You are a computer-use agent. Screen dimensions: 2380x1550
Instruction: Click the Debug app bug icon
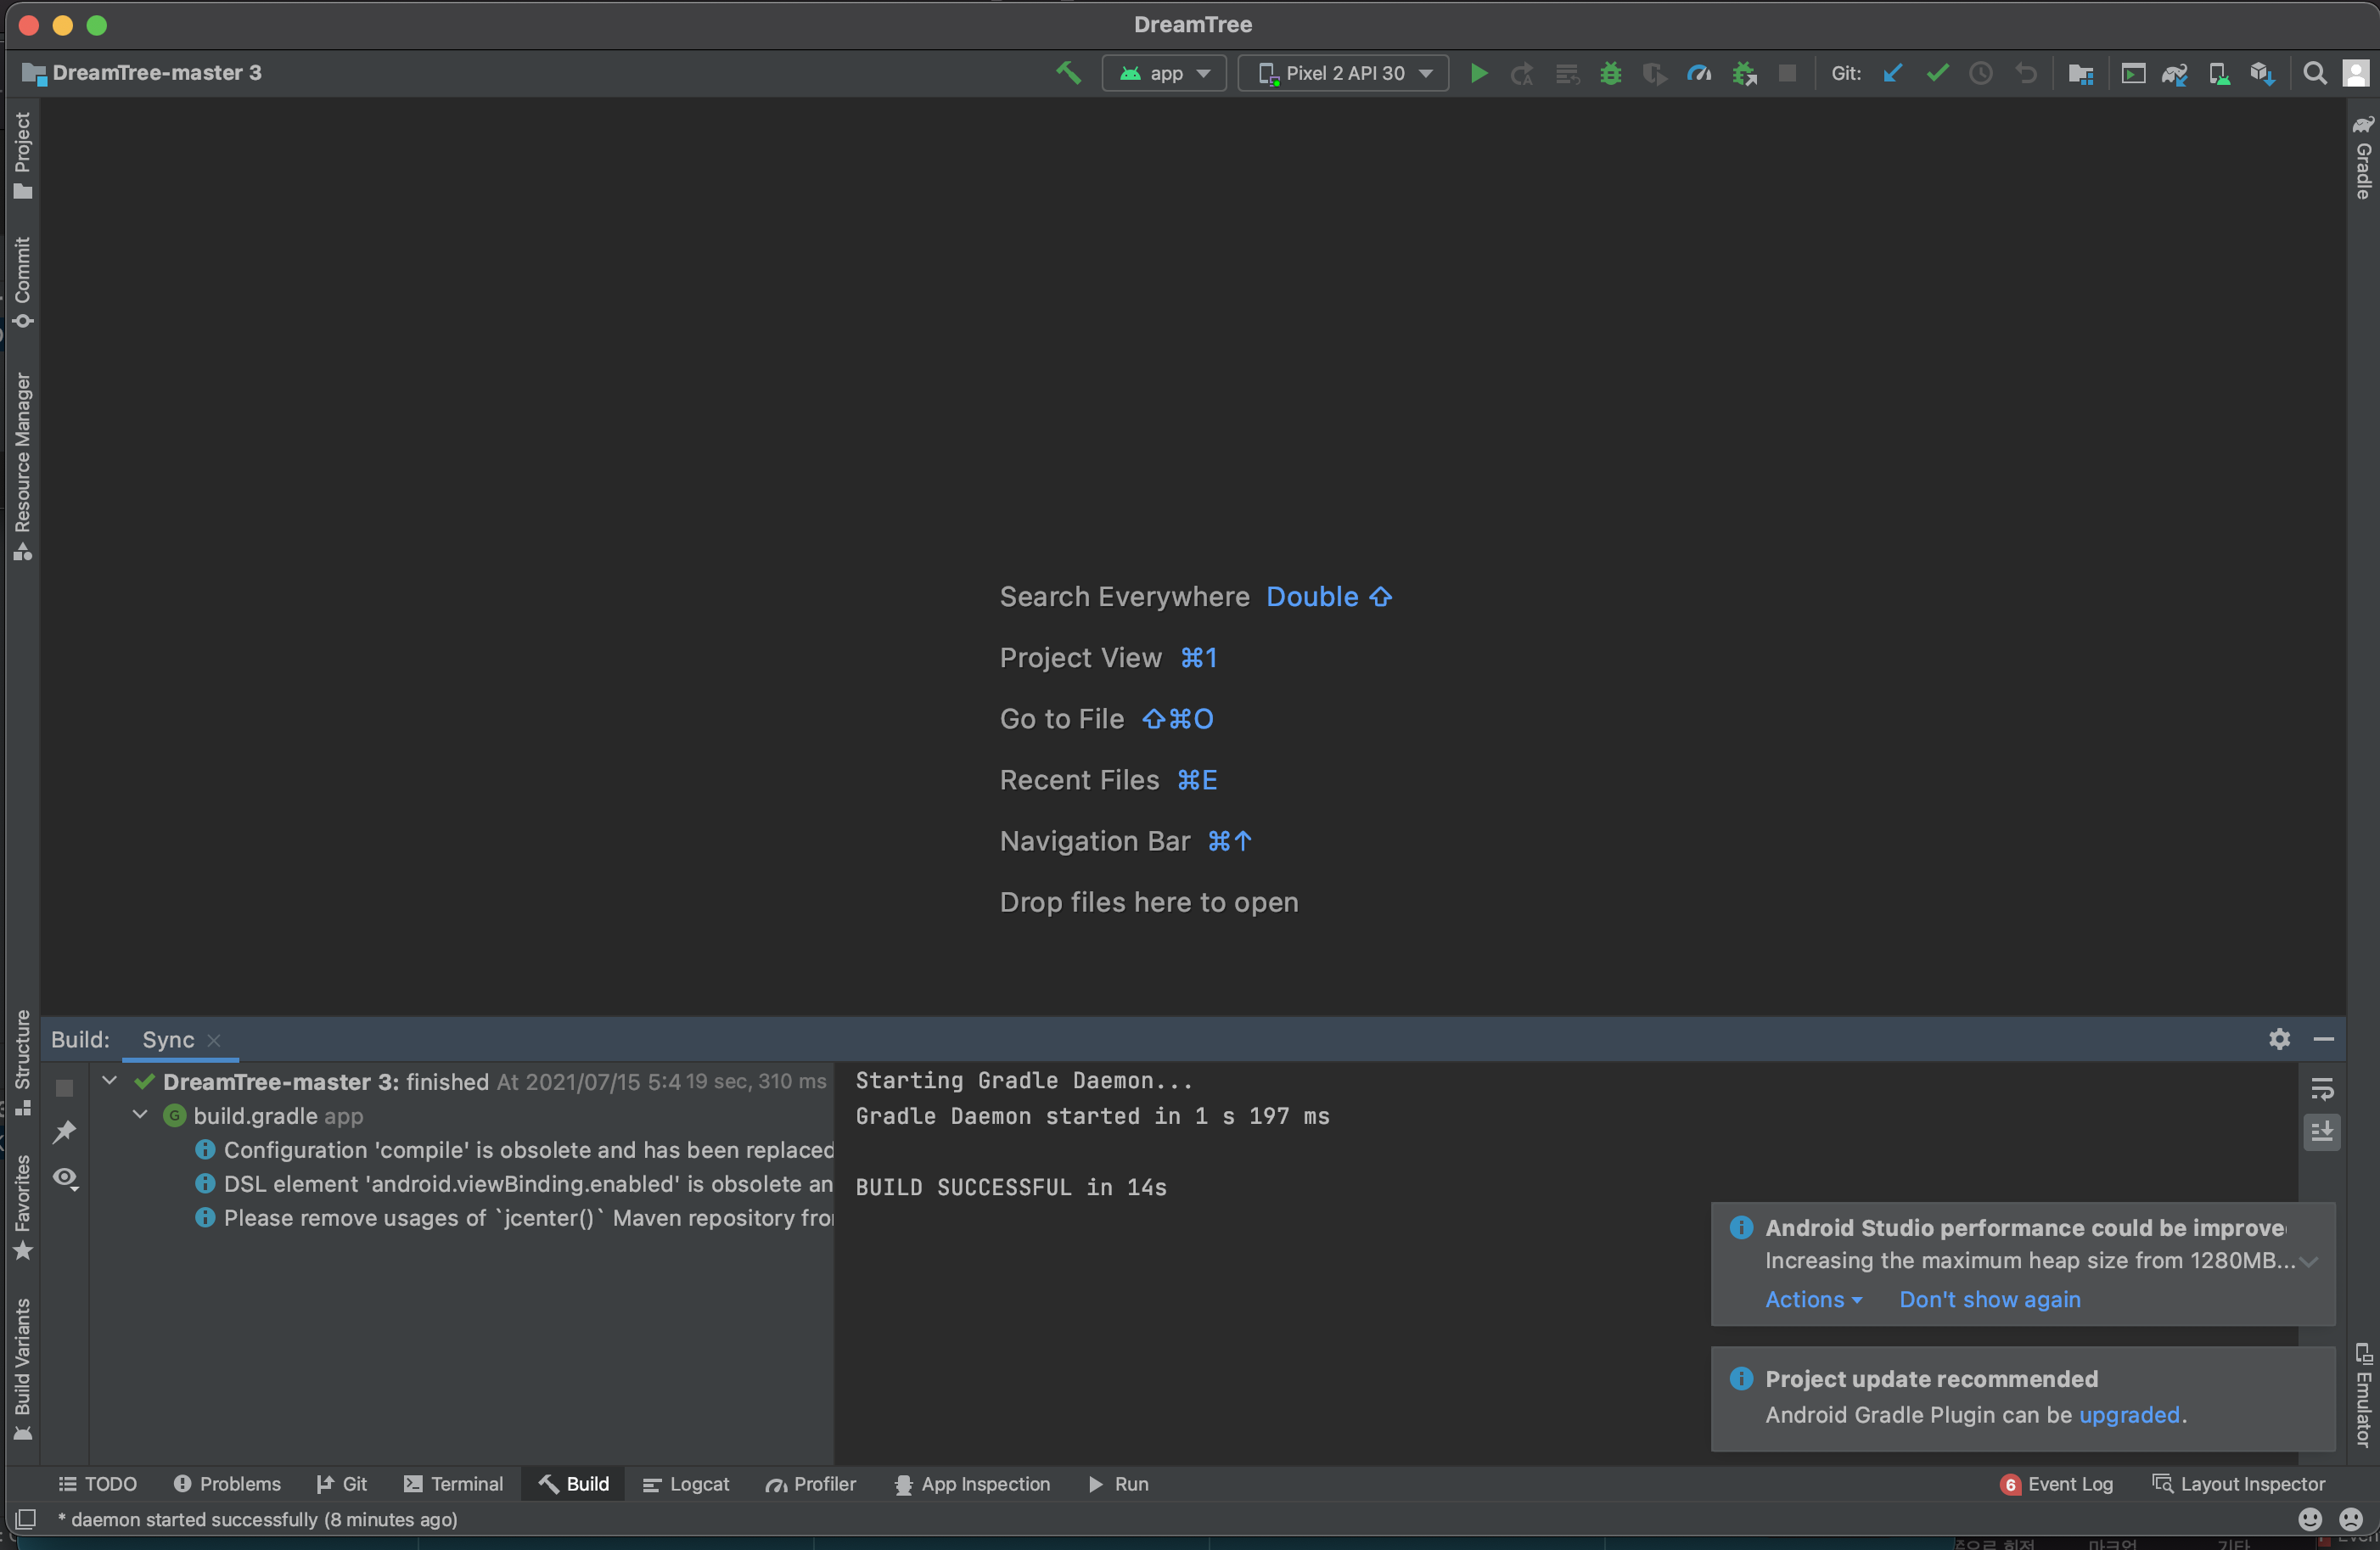click(1610, 73)
